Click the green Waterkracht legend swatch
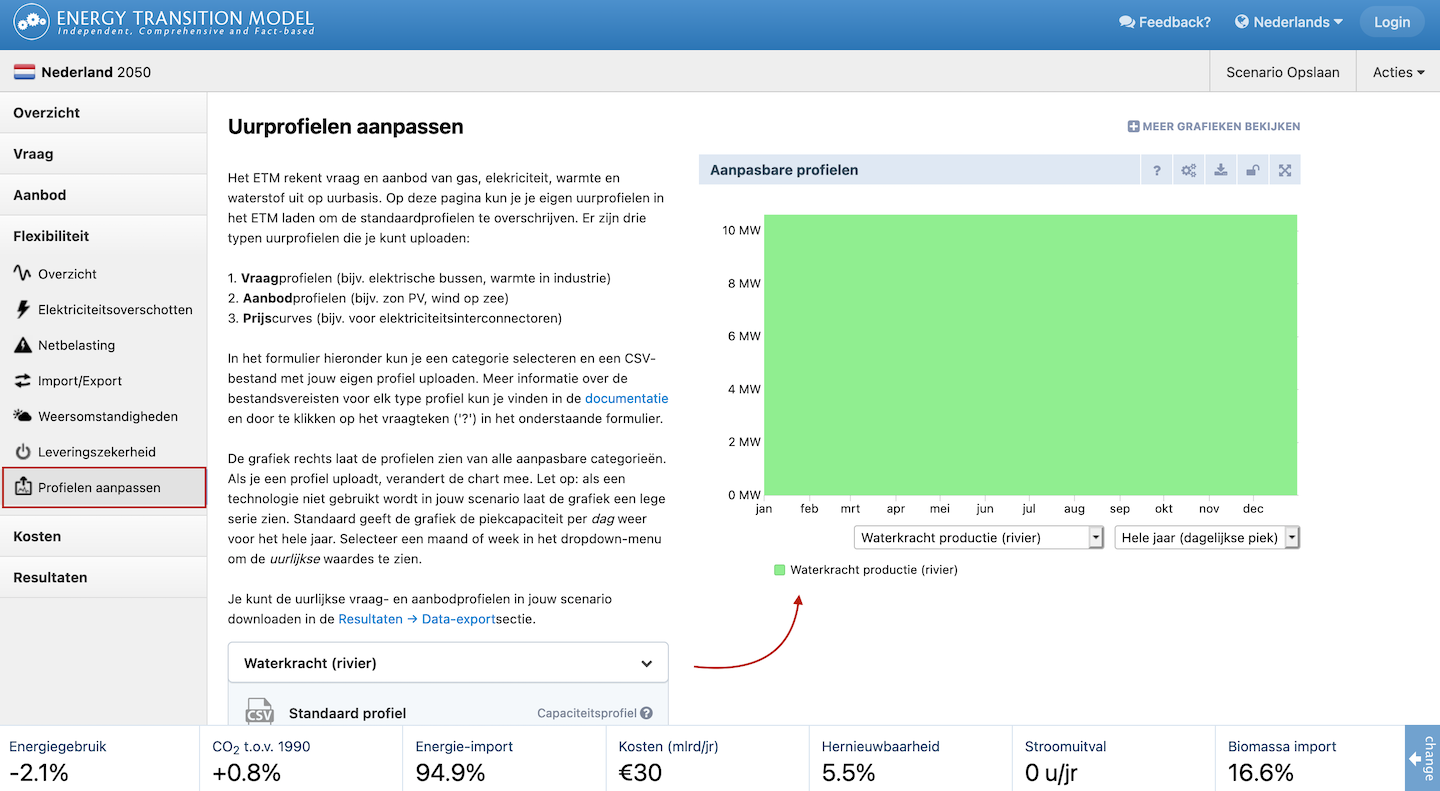 point(780,570)
